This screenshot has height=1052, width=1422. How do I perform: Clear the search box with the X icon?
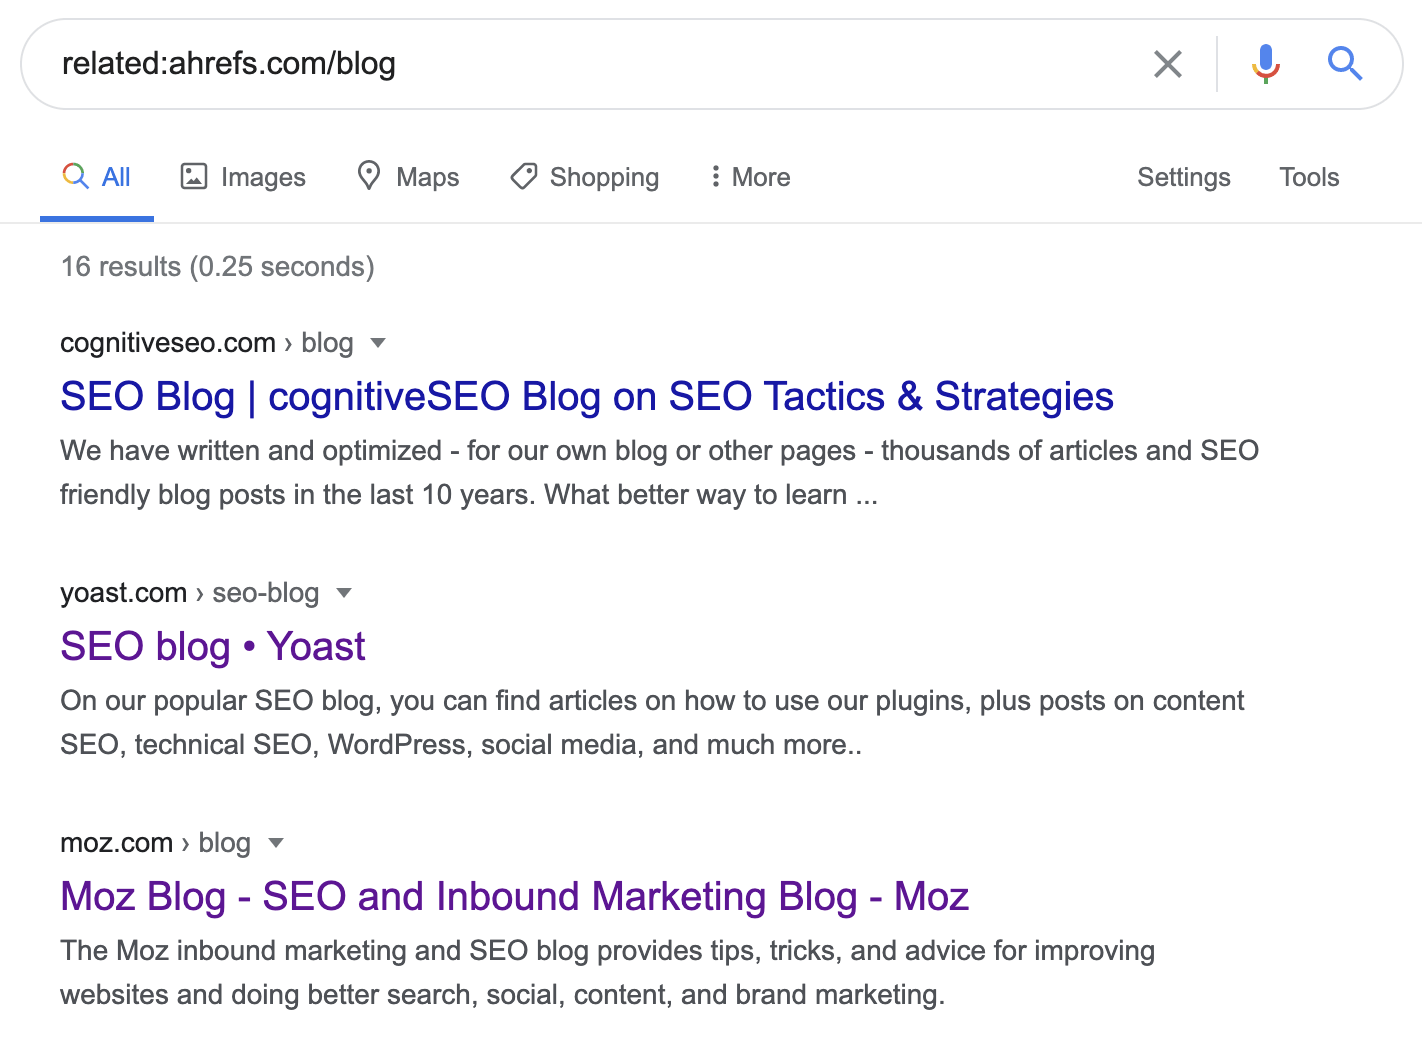click(x=1167, y=64)
